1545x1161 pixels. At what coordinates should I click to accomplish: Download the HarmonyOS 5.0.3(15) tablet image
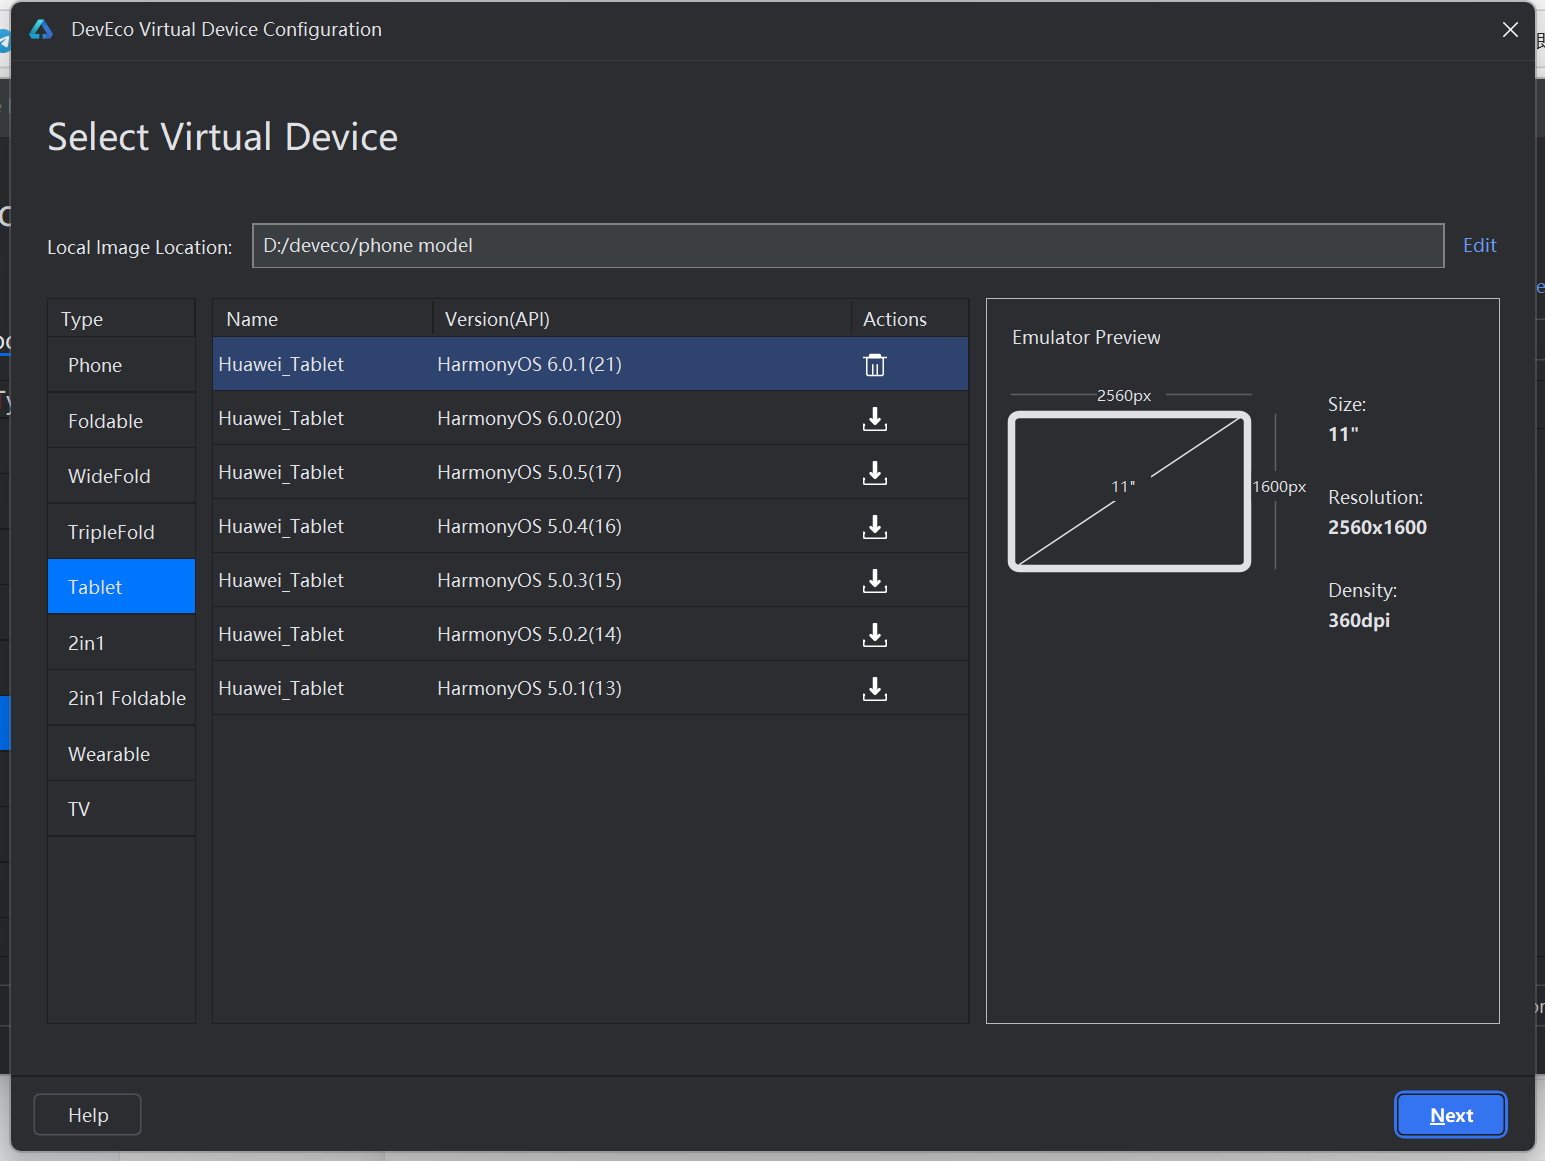875,581
